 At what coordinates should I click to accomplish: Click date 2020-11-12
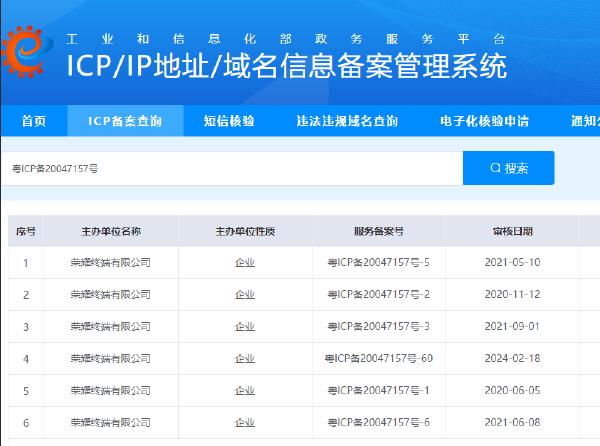(512, 295)
